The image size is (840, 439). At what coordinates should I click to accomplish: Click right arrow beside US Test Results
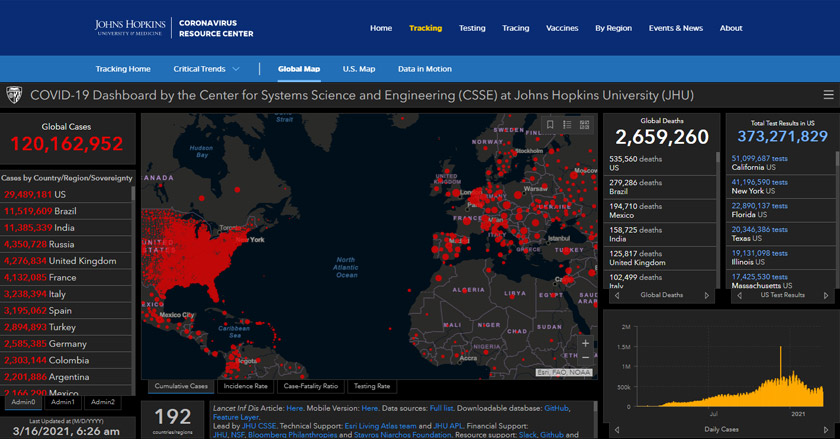click(x=826, y=295)
